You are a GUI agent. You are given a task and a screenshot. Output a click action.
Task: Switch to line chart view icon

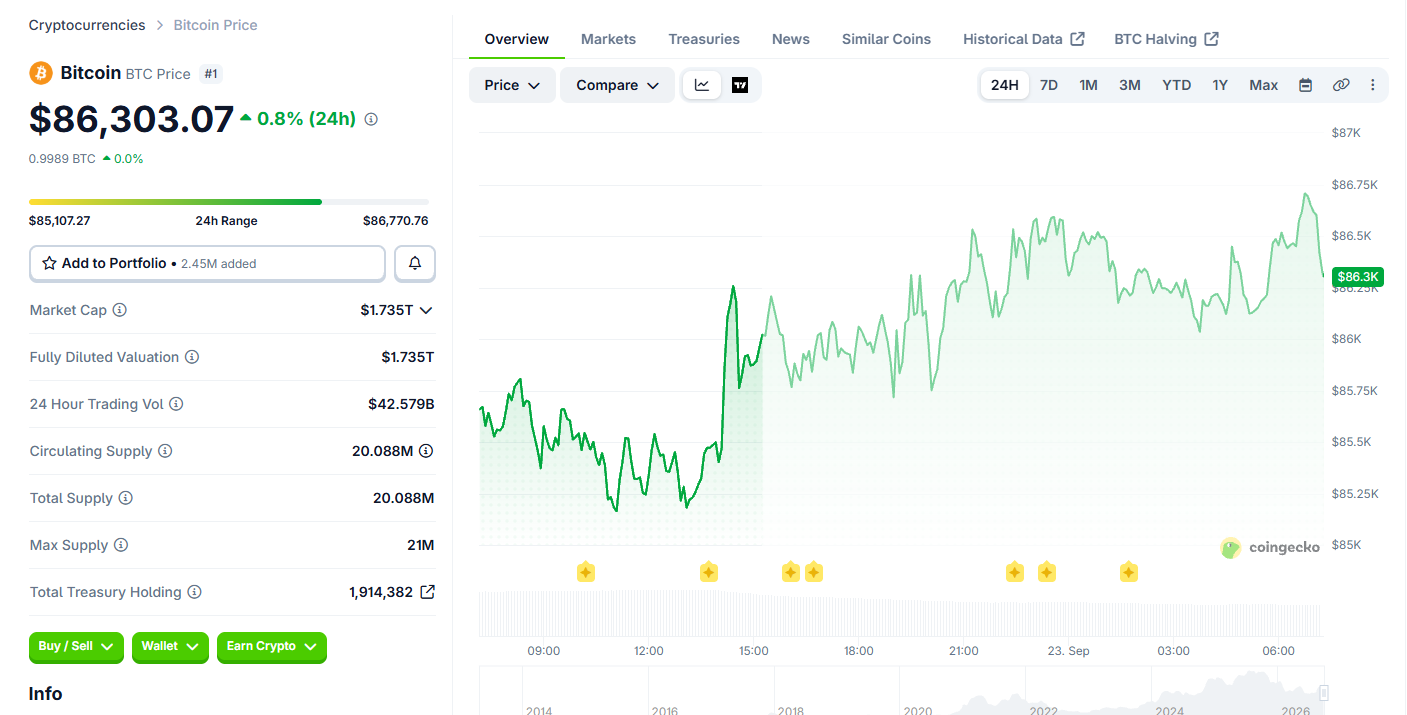coord(702,85)
